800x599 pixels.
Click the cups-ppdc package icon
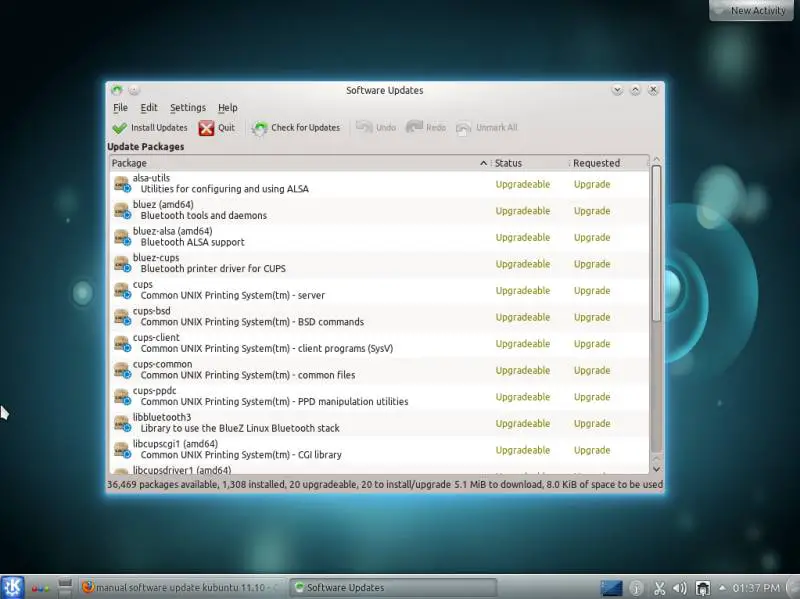122,396
